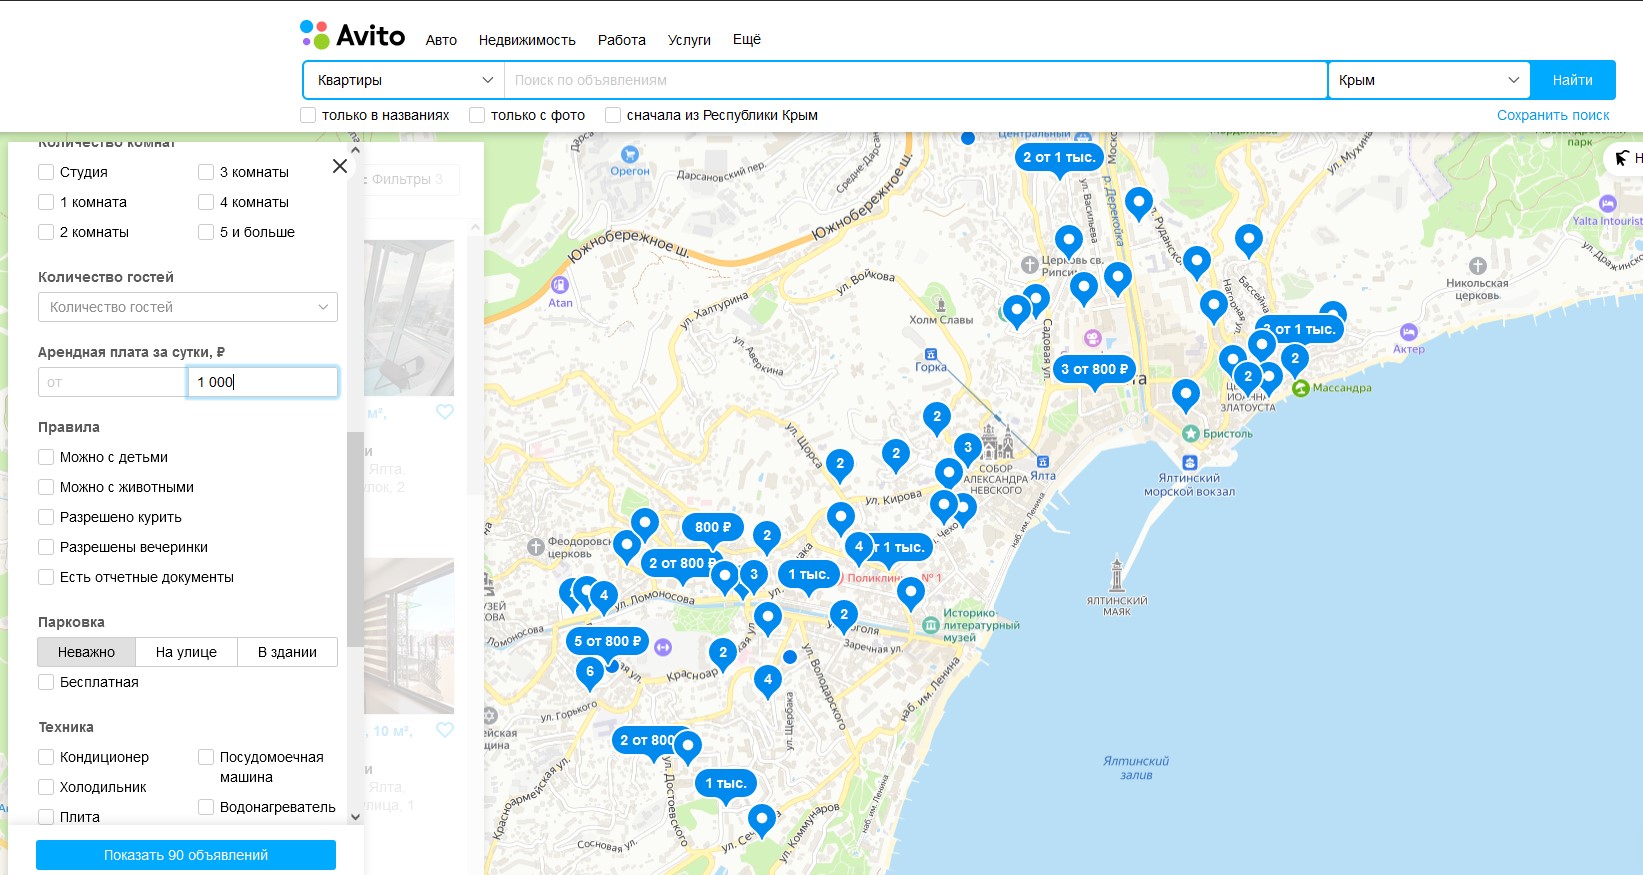Check the 3 комнаты option

(206, 172)
